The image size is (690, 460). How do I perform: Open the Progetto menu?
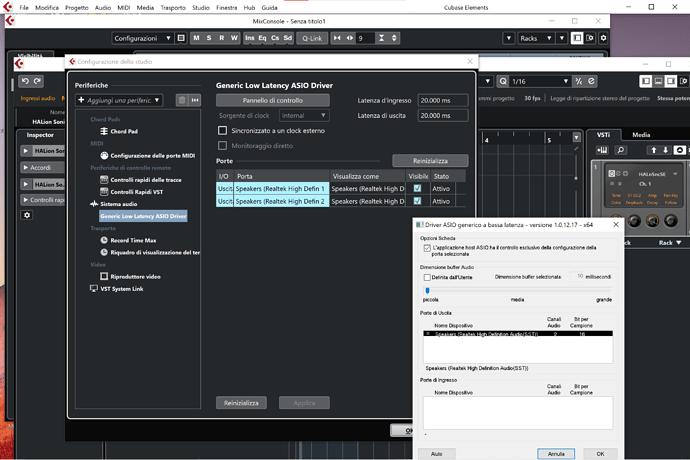[x=77, y=7]
